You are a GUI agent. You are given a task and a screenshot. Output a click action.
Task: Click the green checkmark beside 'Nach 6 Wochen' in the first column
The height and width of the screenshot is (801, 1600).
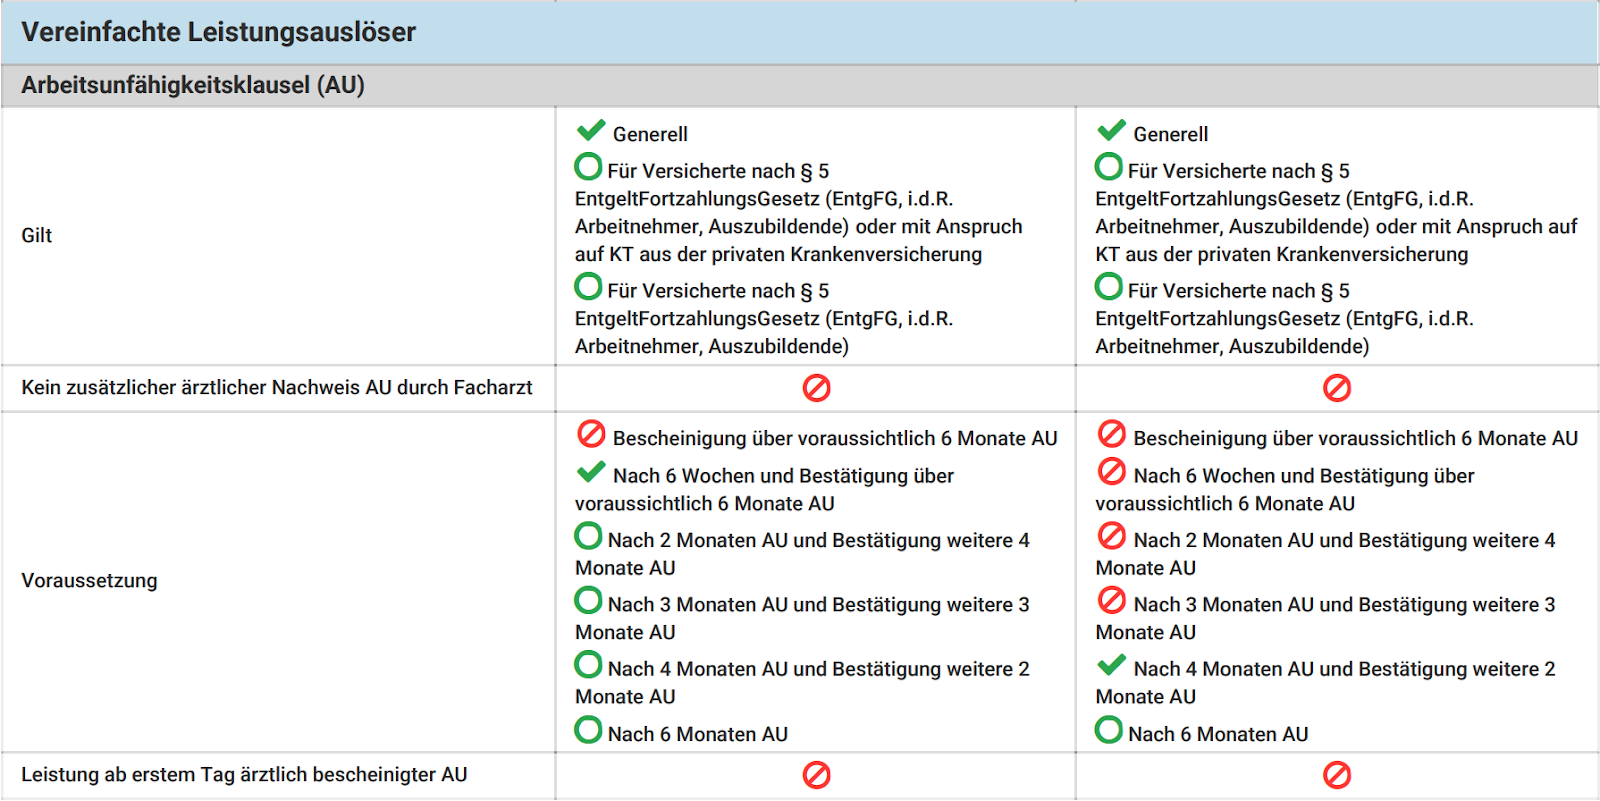tap(591, 472)
